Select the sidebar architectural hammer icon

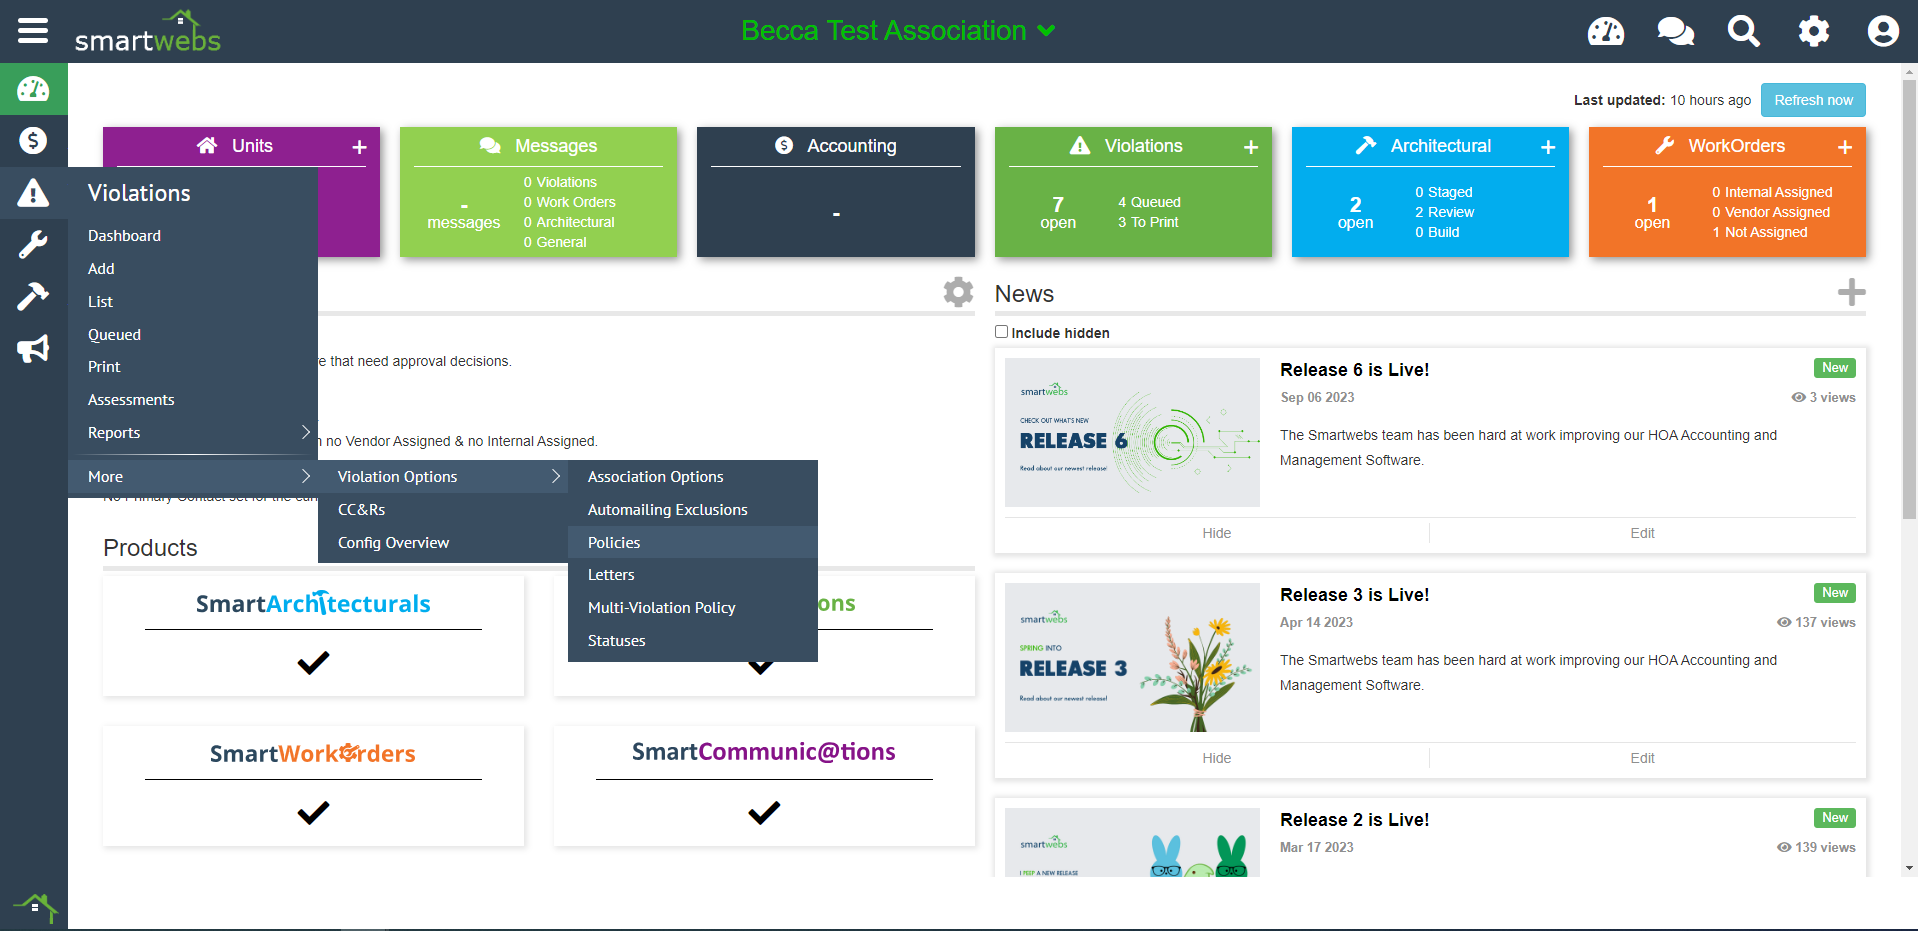coord(33,296)
